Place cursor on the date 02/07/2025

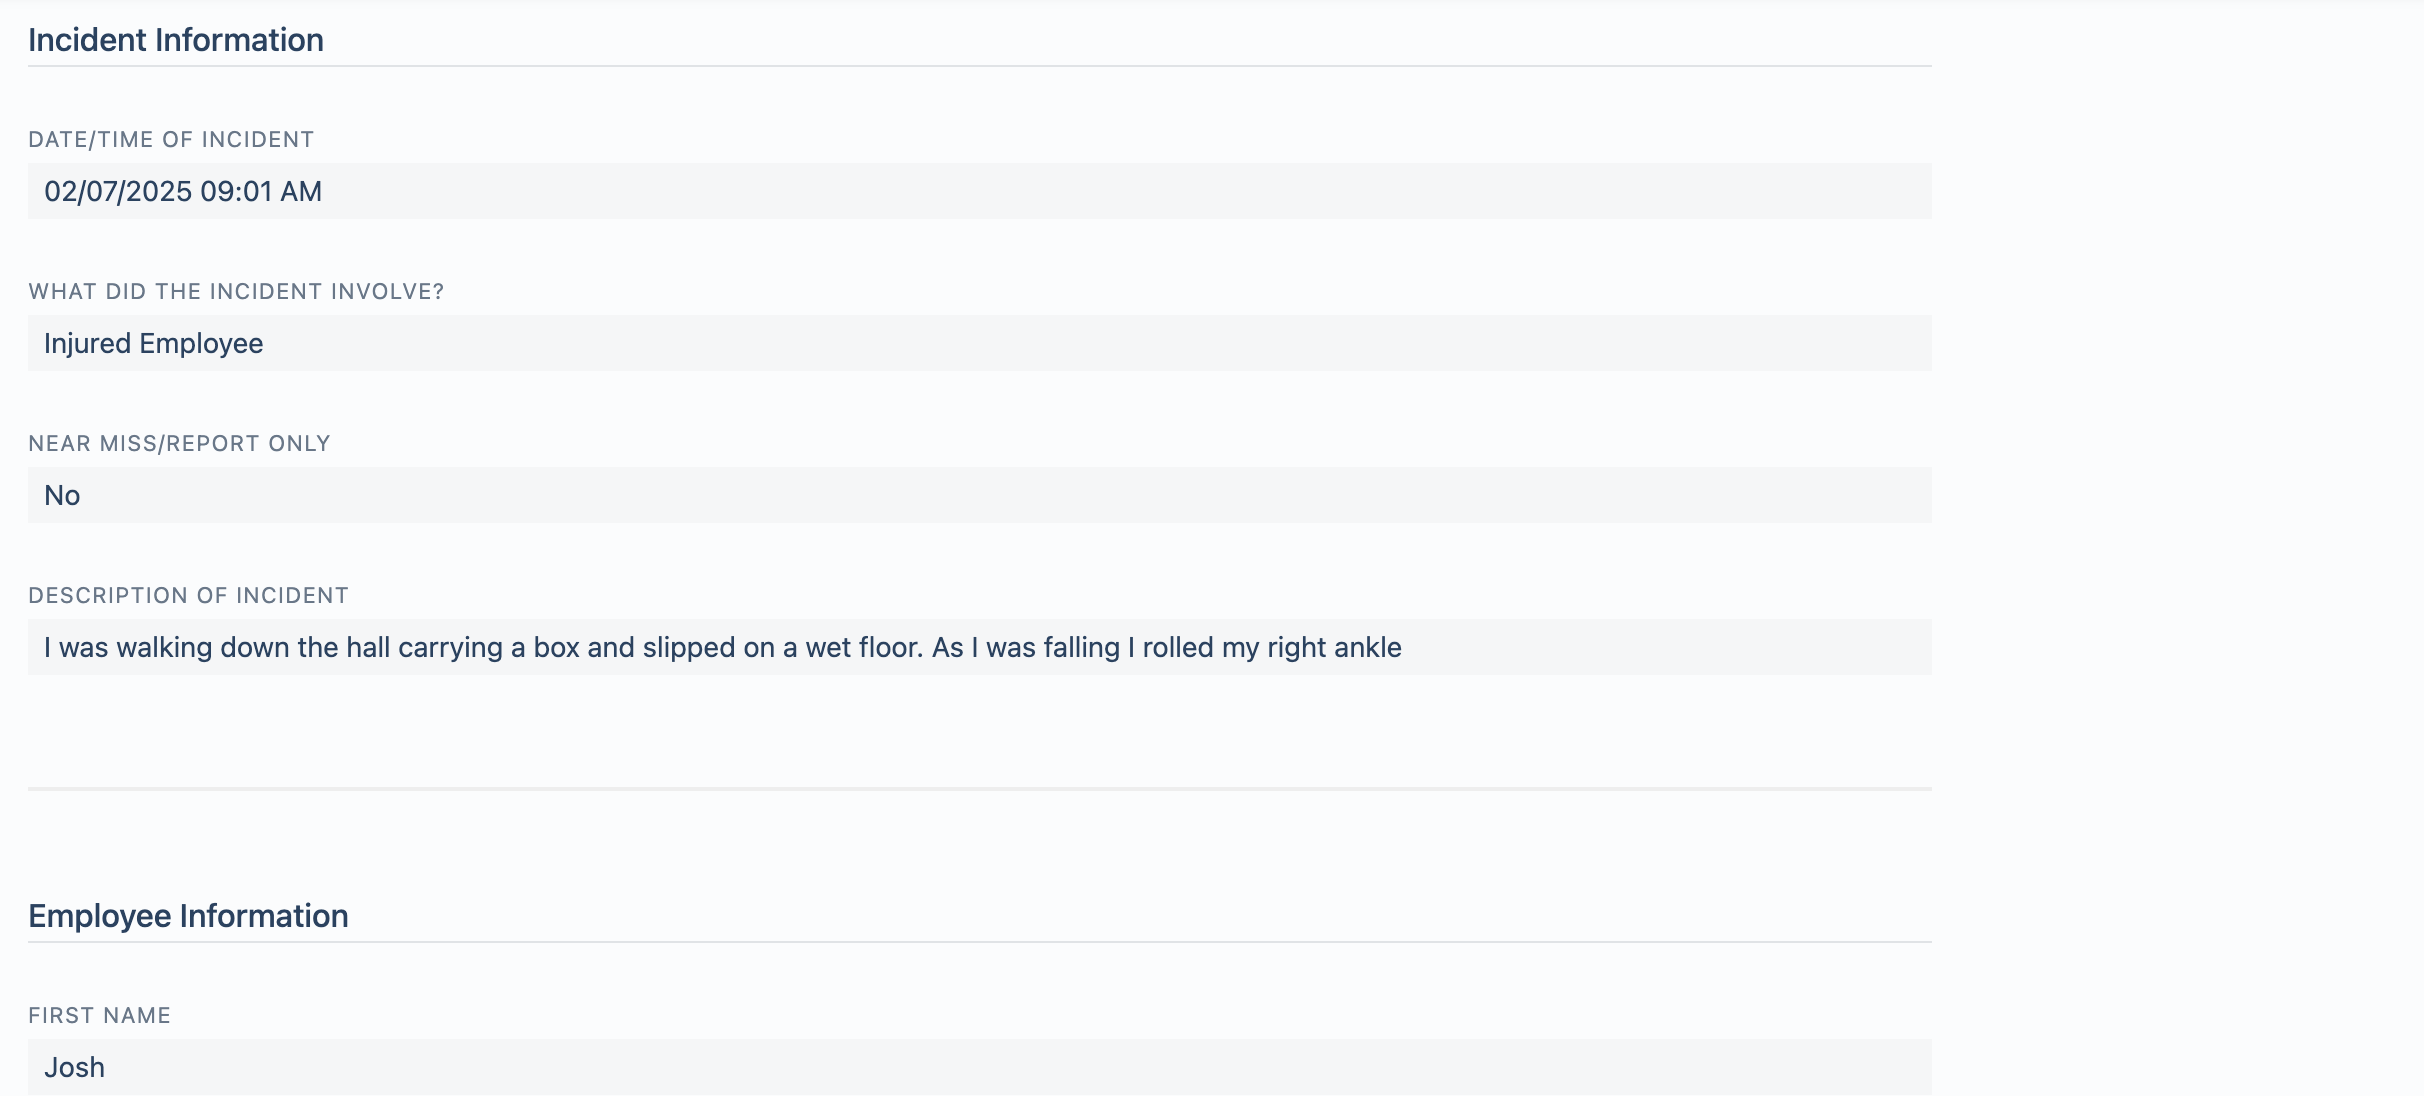[118, 191]
